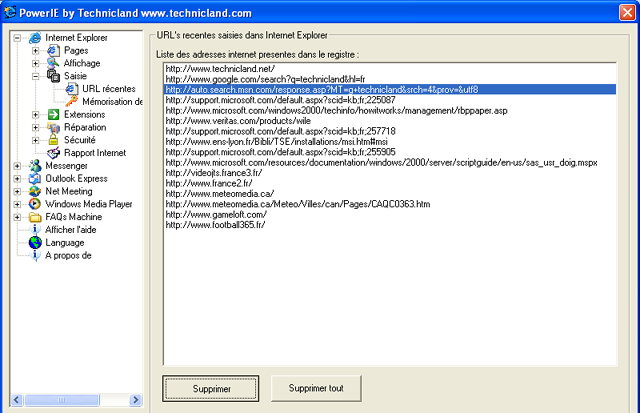Select the www.france2.fr URL
Viewport: 640px width, 413px height.
tap(390, 183)
